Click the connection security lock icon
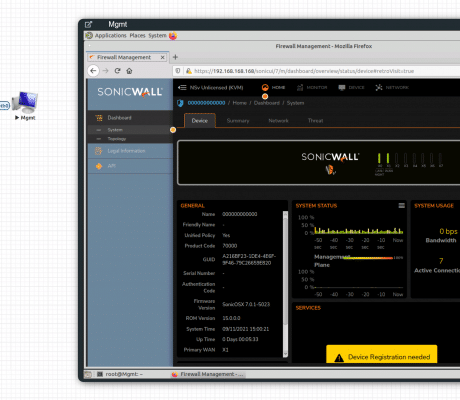 pyautogui.click(x=189, y=71)
